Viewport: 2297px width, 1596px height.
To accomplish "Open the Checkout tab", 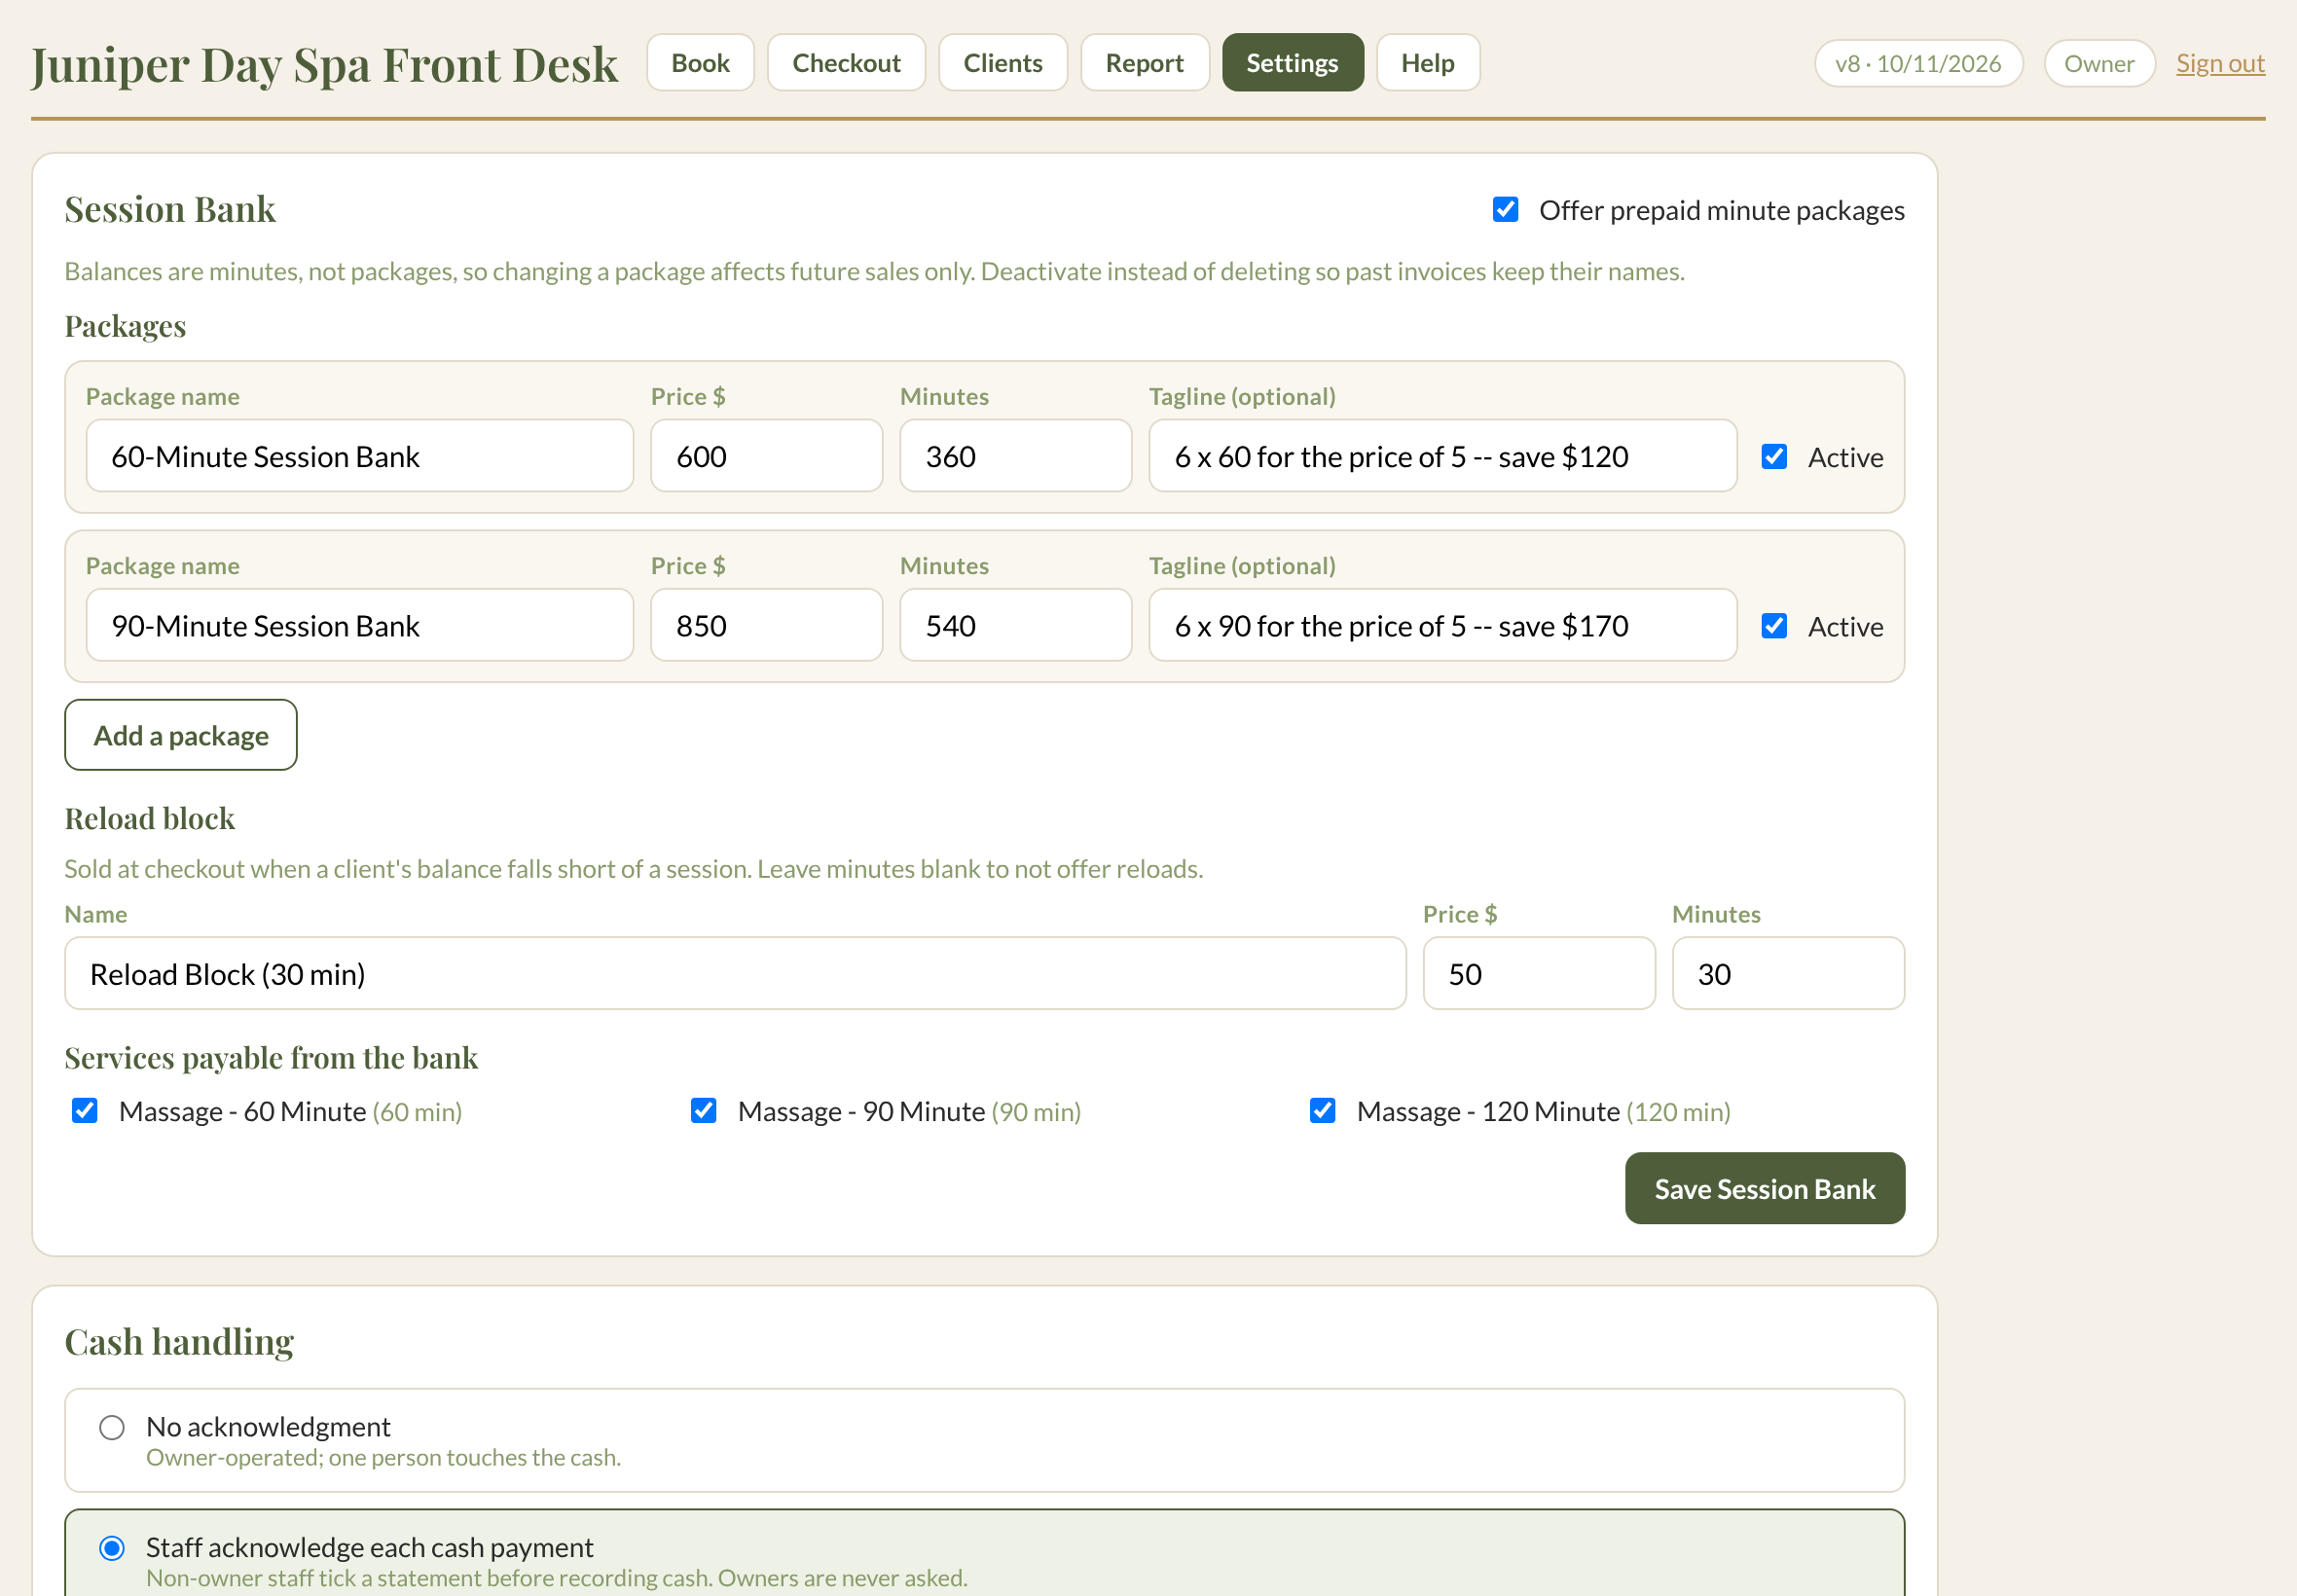I will [x=846, y=63].
